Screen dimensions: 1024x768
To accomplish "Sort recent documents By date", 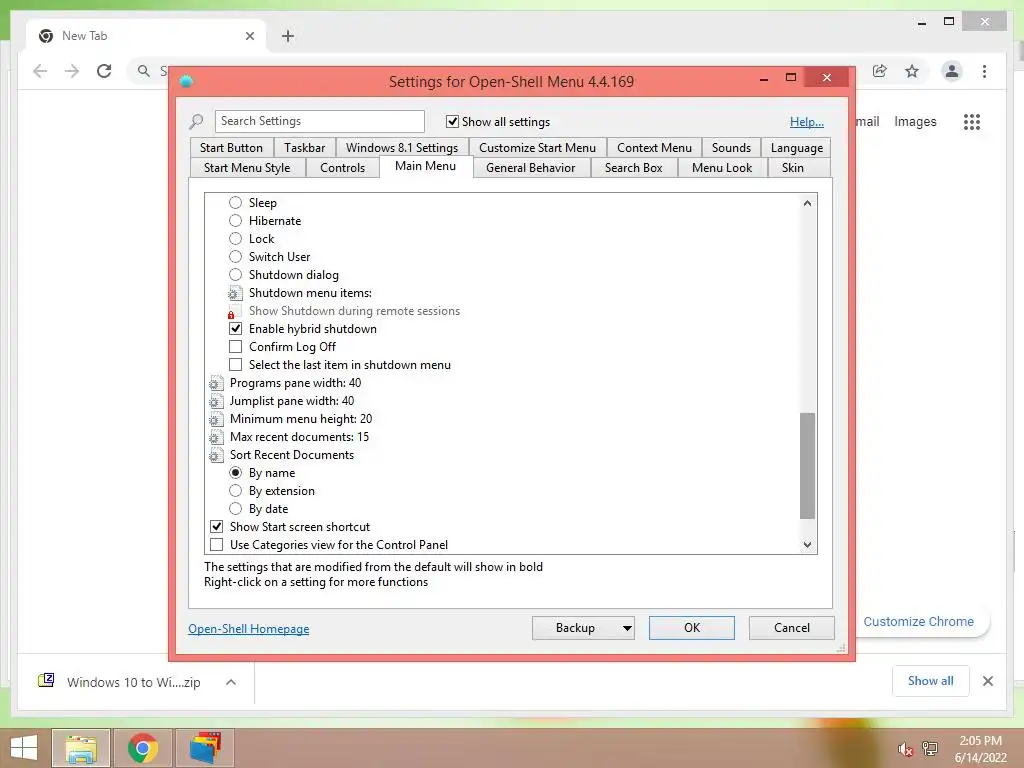I will pyautogui.click(x=235, y=509).
